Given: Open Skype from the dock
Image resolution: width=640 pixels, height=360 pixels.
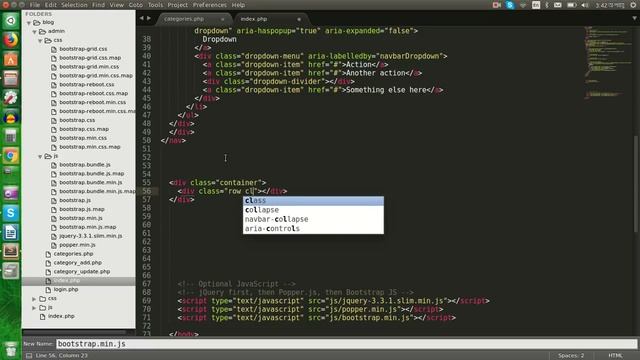Looking at the screenshot, I should (11, 213).
